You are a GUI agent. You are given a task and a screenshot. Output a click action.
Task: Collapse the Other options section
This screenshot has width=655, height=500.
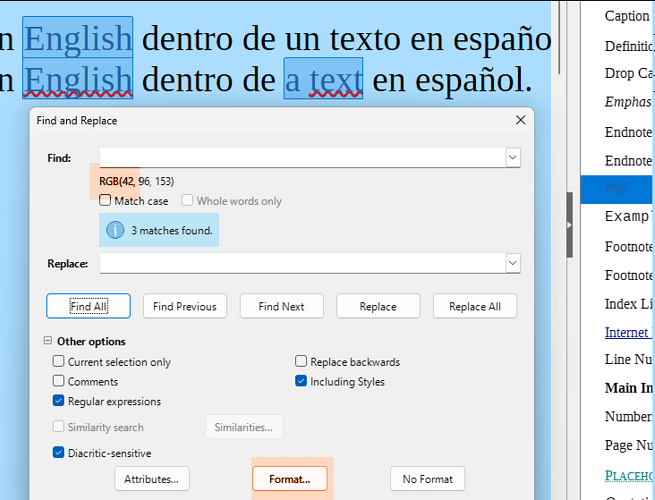click(48, 341)
